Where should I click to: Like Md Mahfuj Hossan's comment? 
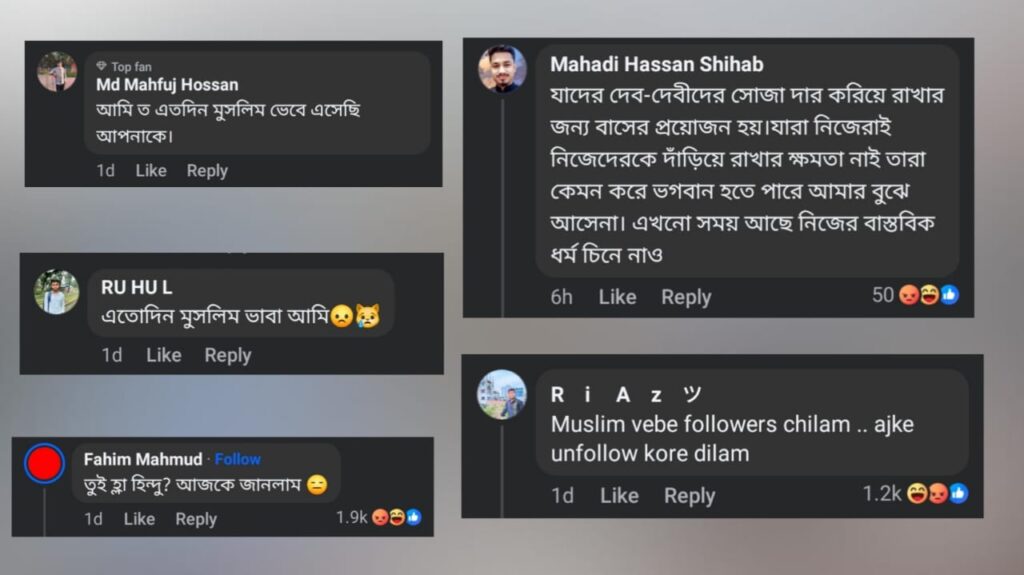(x=151, y=170)
